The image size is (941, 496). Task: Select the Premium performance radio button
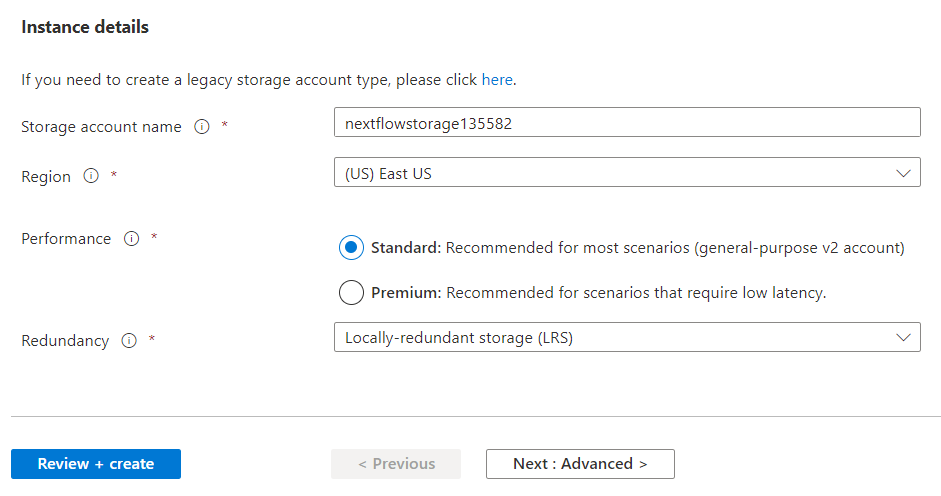351,293
